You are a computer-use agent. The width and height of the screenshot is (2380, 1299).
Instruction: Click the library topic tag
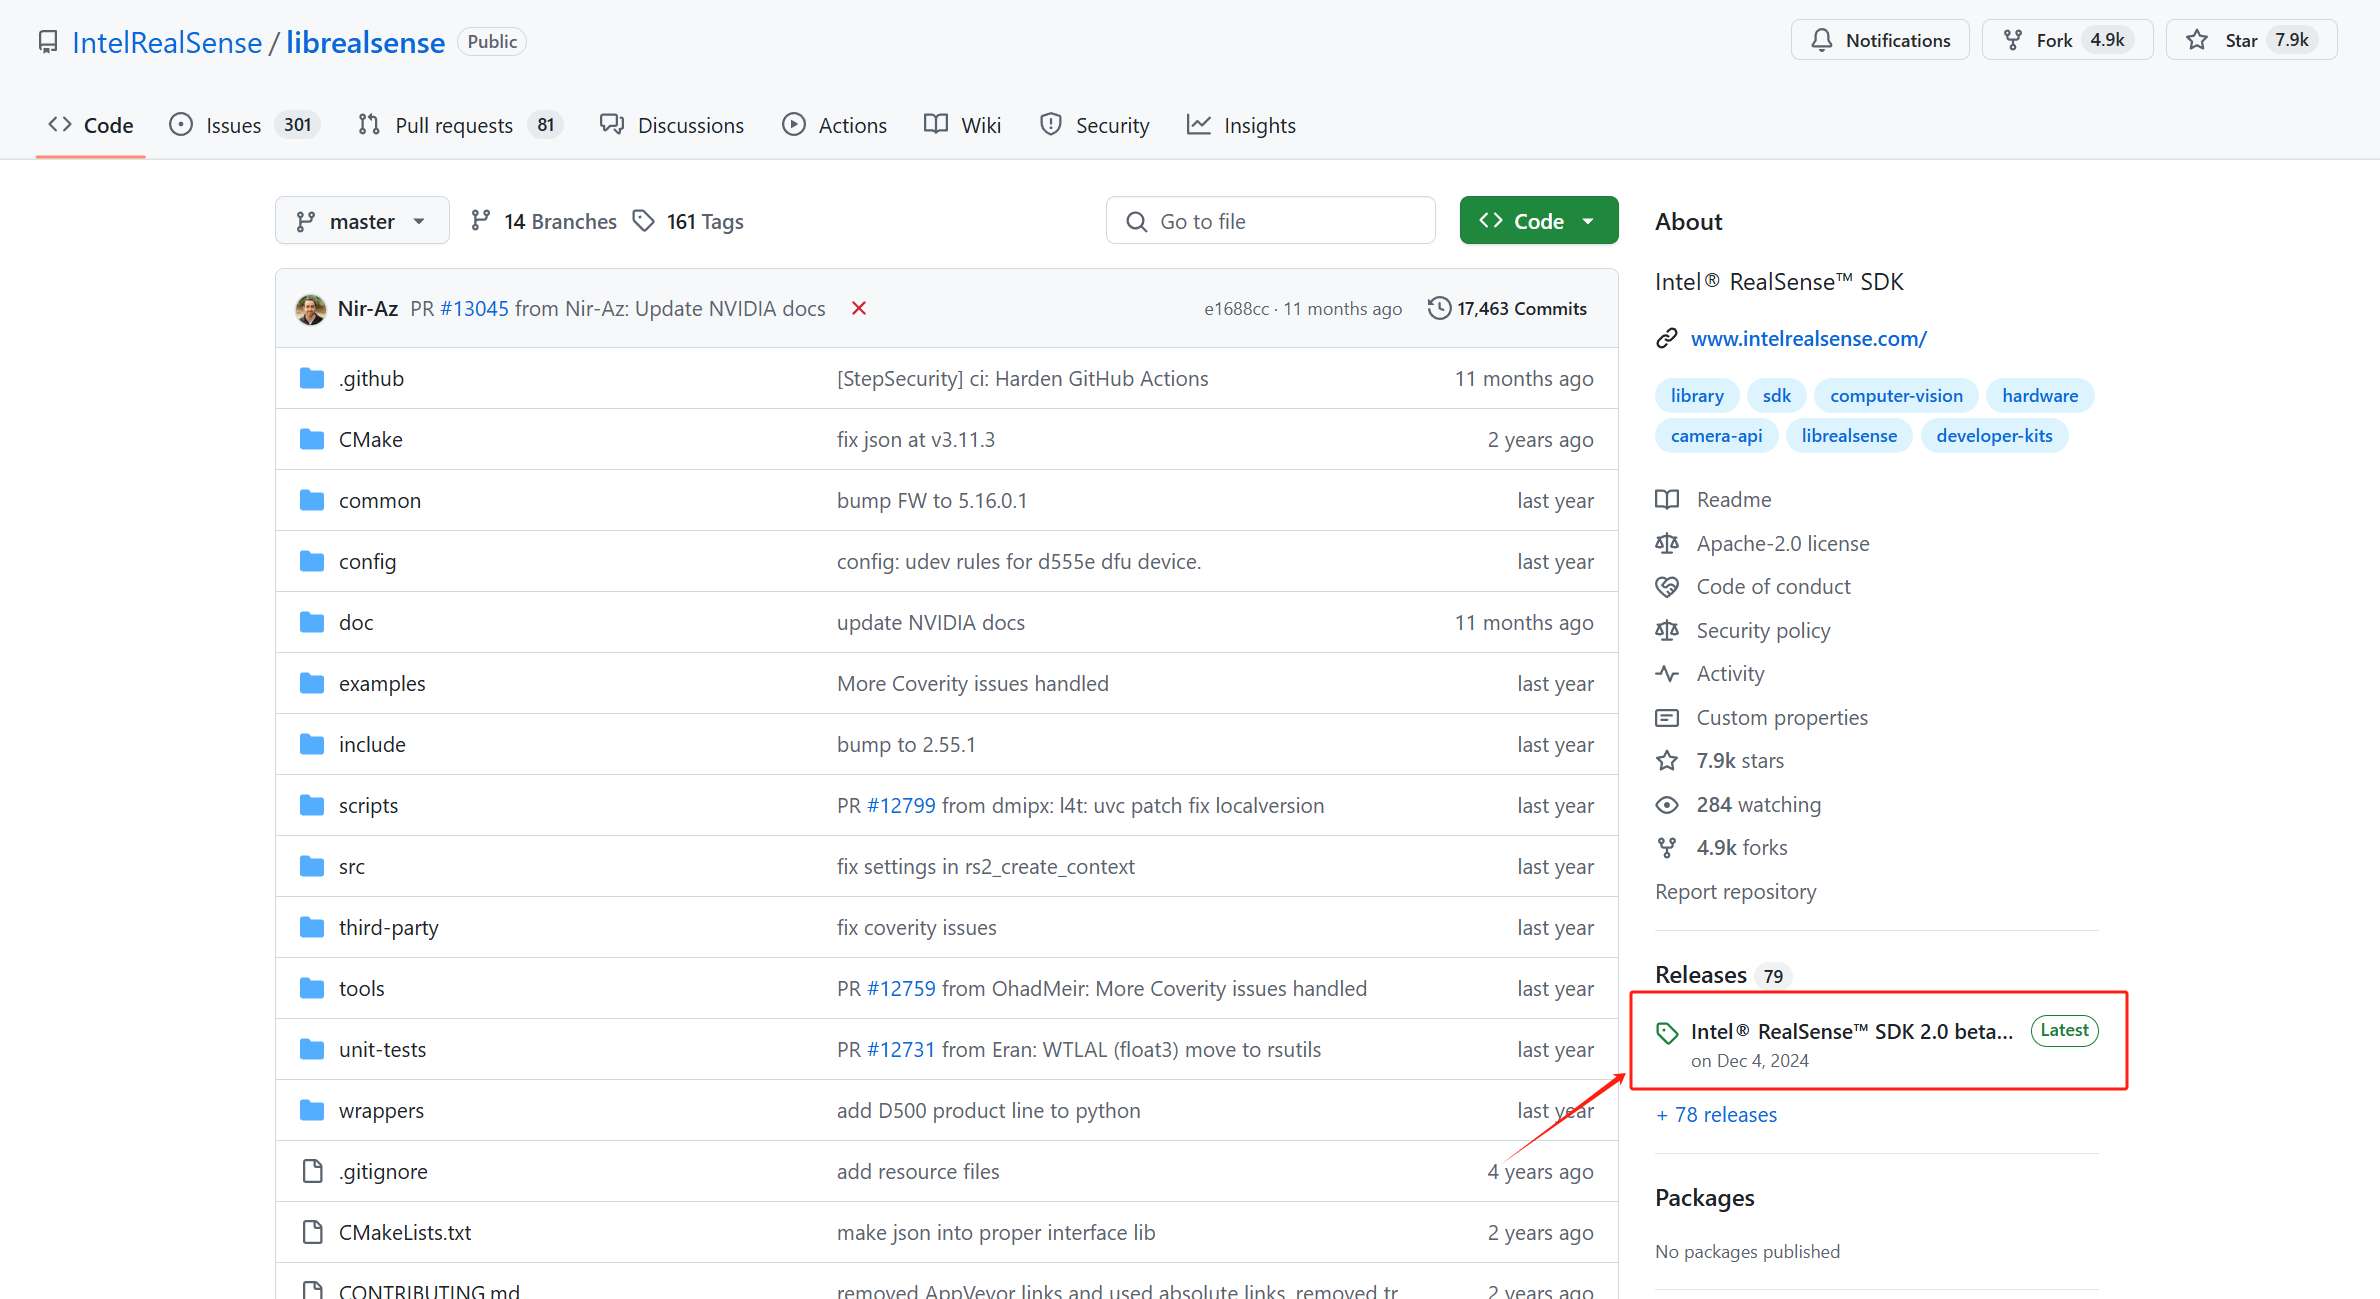click(1697, 395)
